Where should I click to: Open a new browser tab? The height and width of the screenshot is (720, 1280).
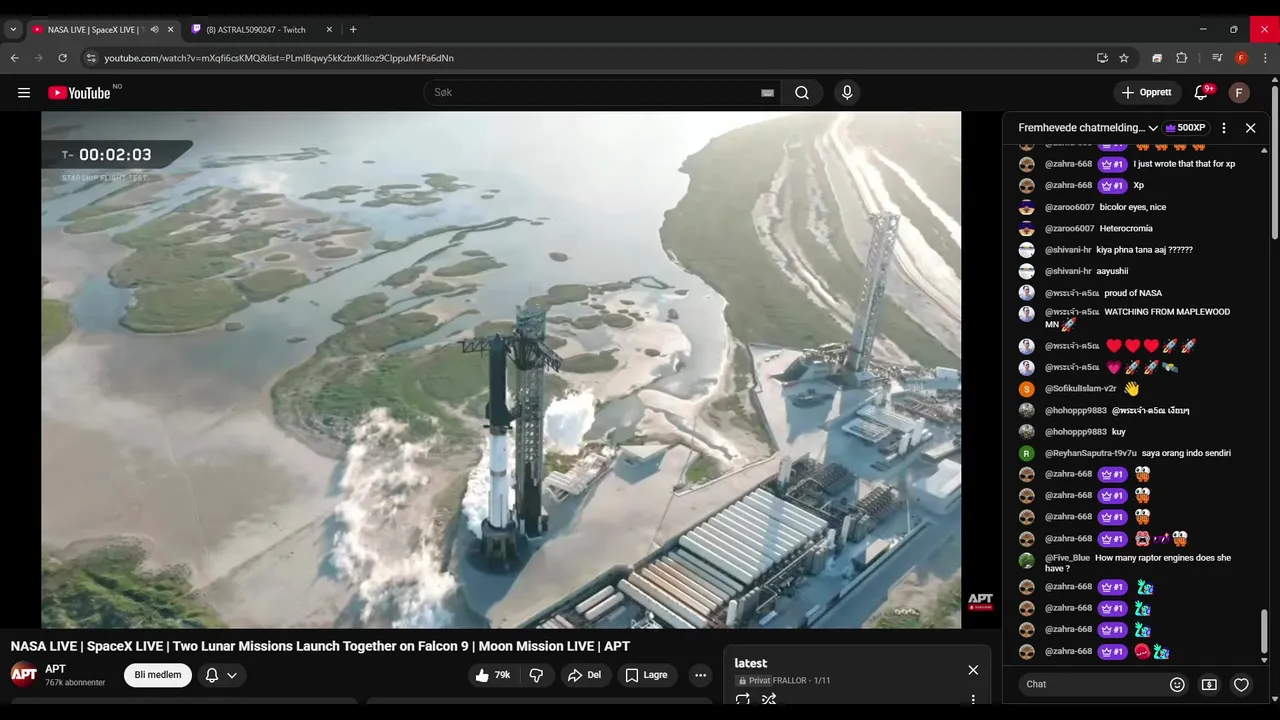click(x=353, y=30)
